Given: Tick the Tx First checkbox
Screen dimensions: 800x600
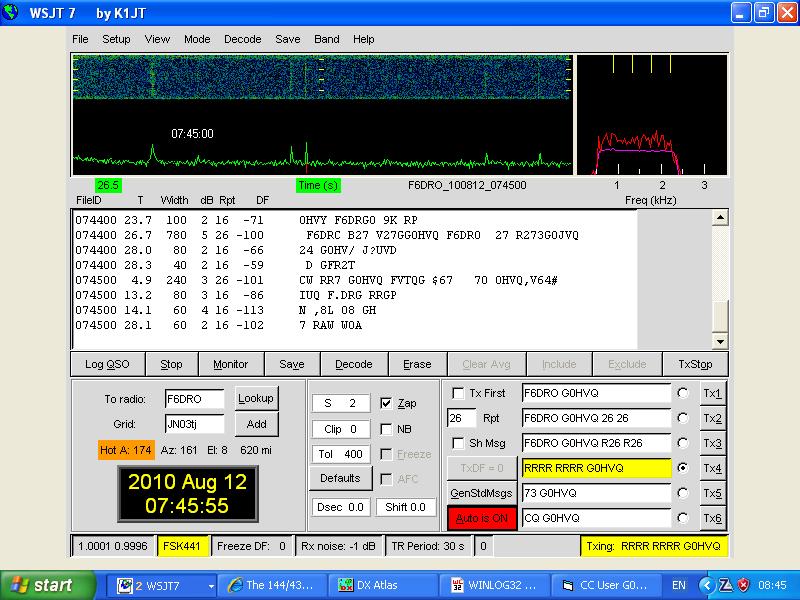Looking at the screenshot, I should 459,393.
